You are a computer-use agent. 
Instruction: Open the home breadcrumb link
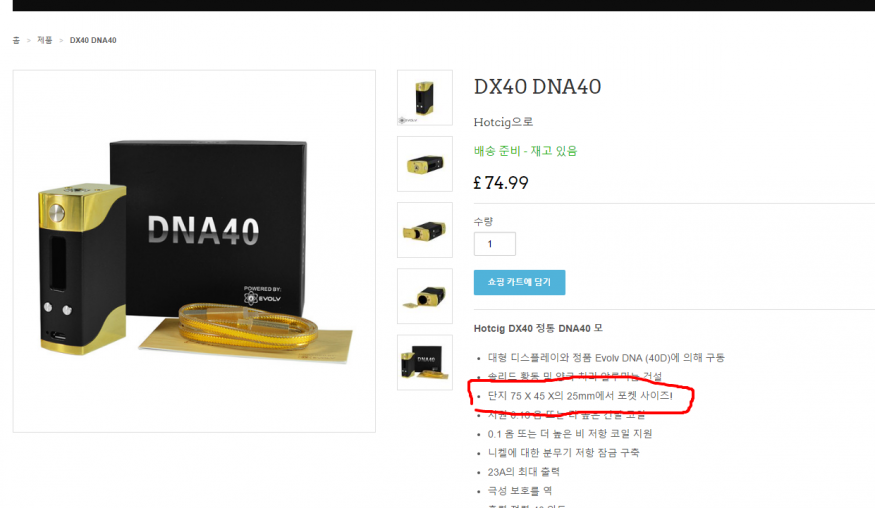pos(16,40)
